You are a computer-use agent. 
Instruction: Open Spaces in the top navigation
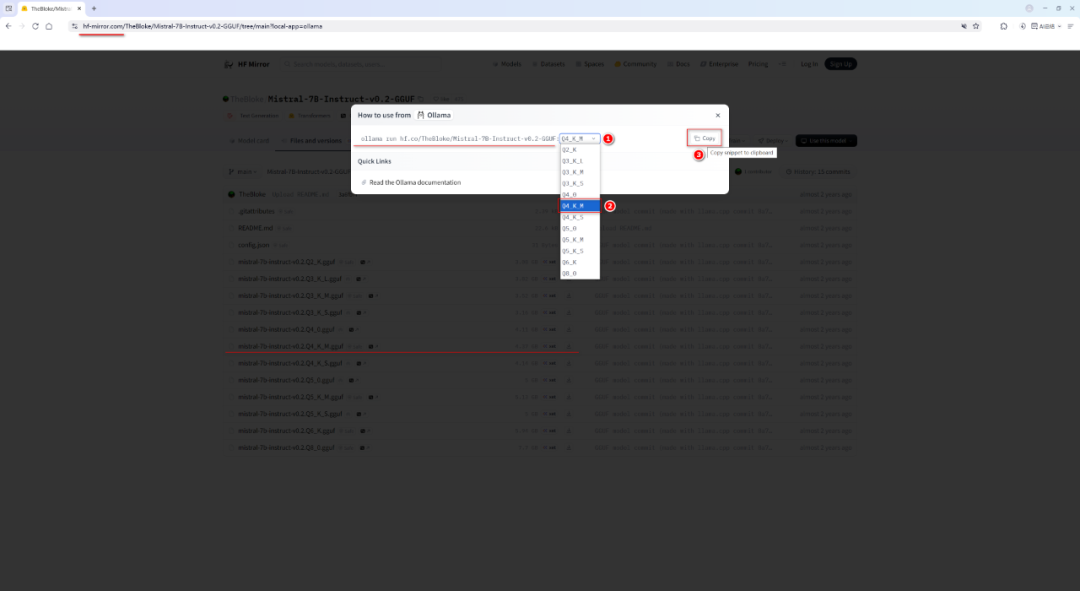[590, 64]
